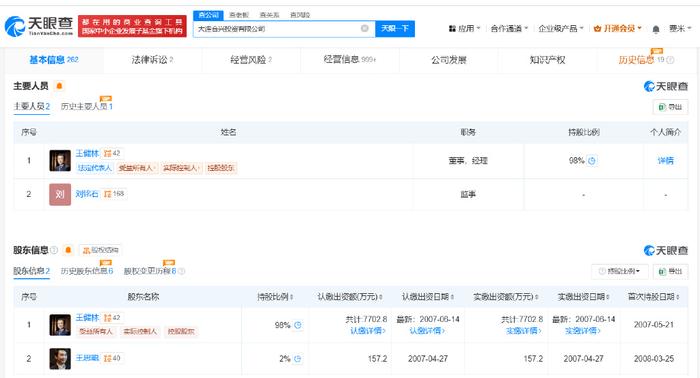Open the 持股比例 filter dropdown
The height and width of the screenshot is (378, 700).
[x=620, y=271]
